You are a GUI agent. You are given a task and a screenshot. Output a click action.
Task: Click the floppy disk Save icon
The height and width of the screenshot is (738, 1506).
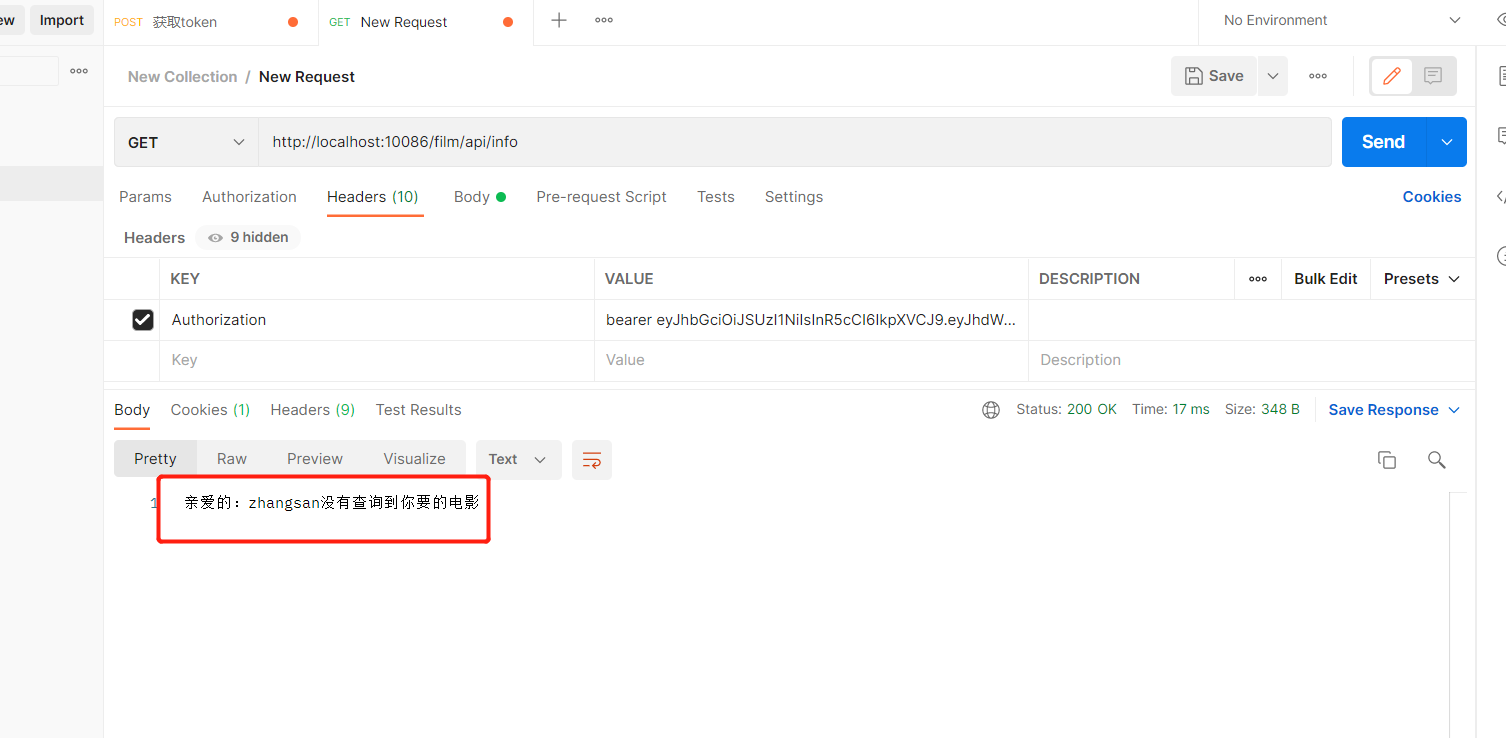pyautogui.click(x=1193, y=76)
